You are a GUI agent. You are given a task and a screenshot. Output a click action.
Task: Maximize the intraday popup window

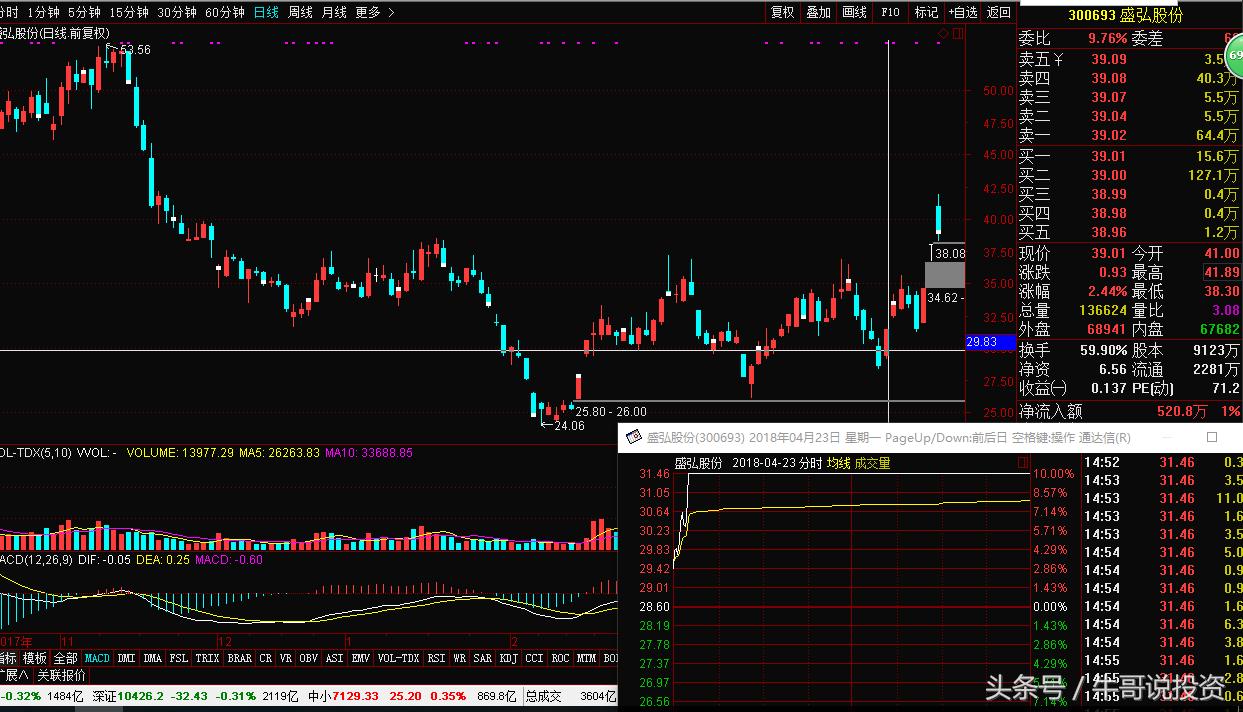tap(1212, 437)
